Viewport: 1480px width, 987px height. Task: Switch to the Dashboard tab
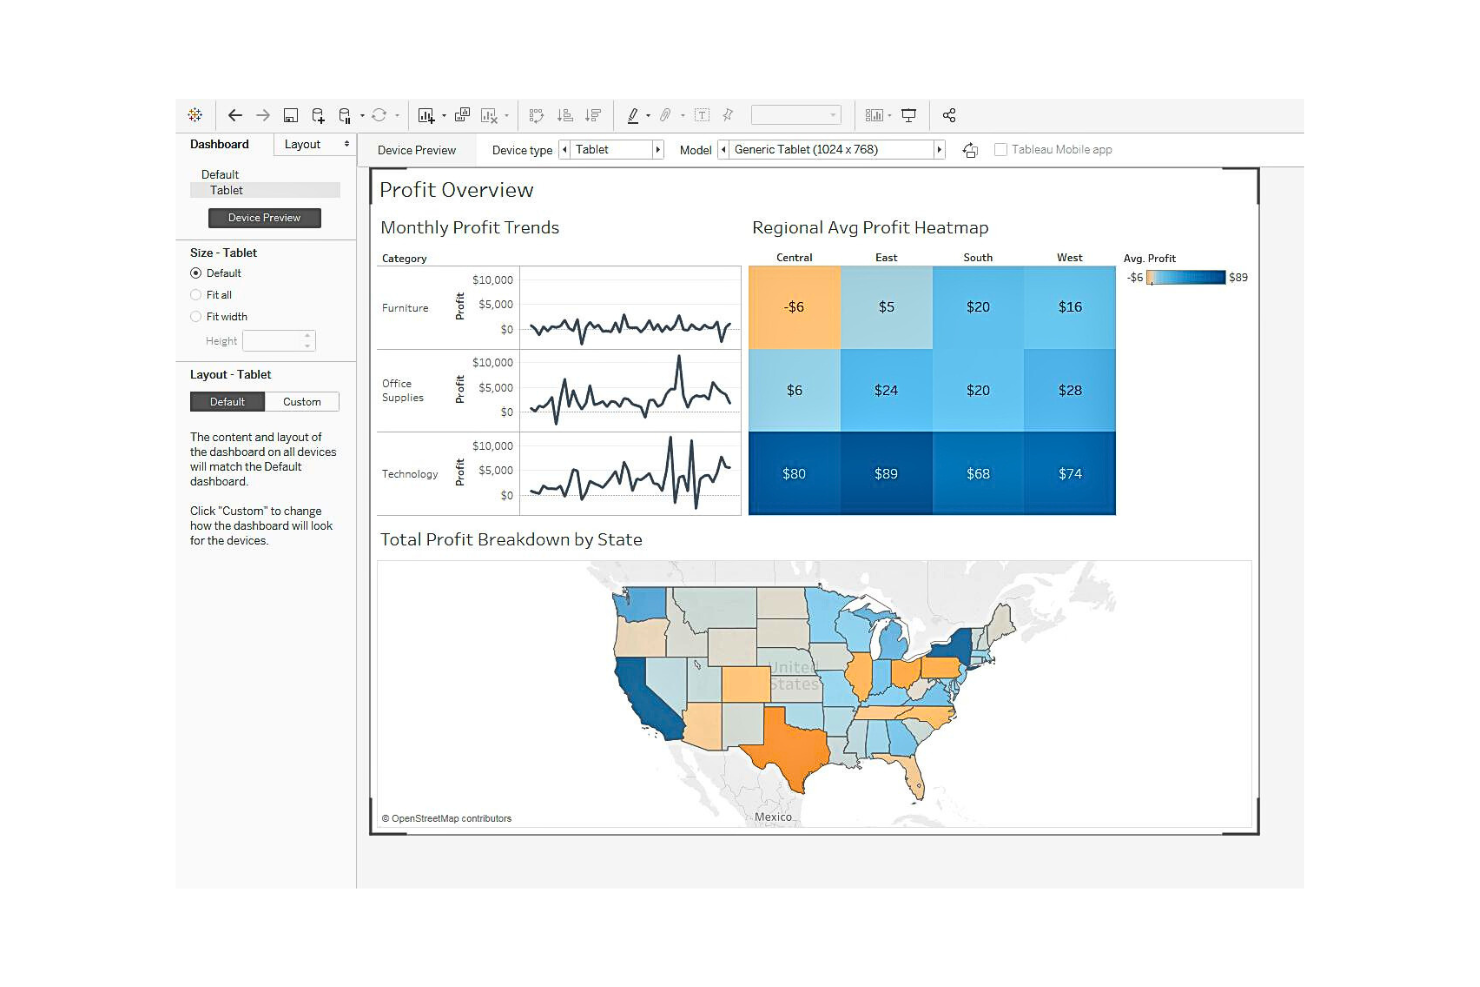pyautogui.click(x=219, y=144)
